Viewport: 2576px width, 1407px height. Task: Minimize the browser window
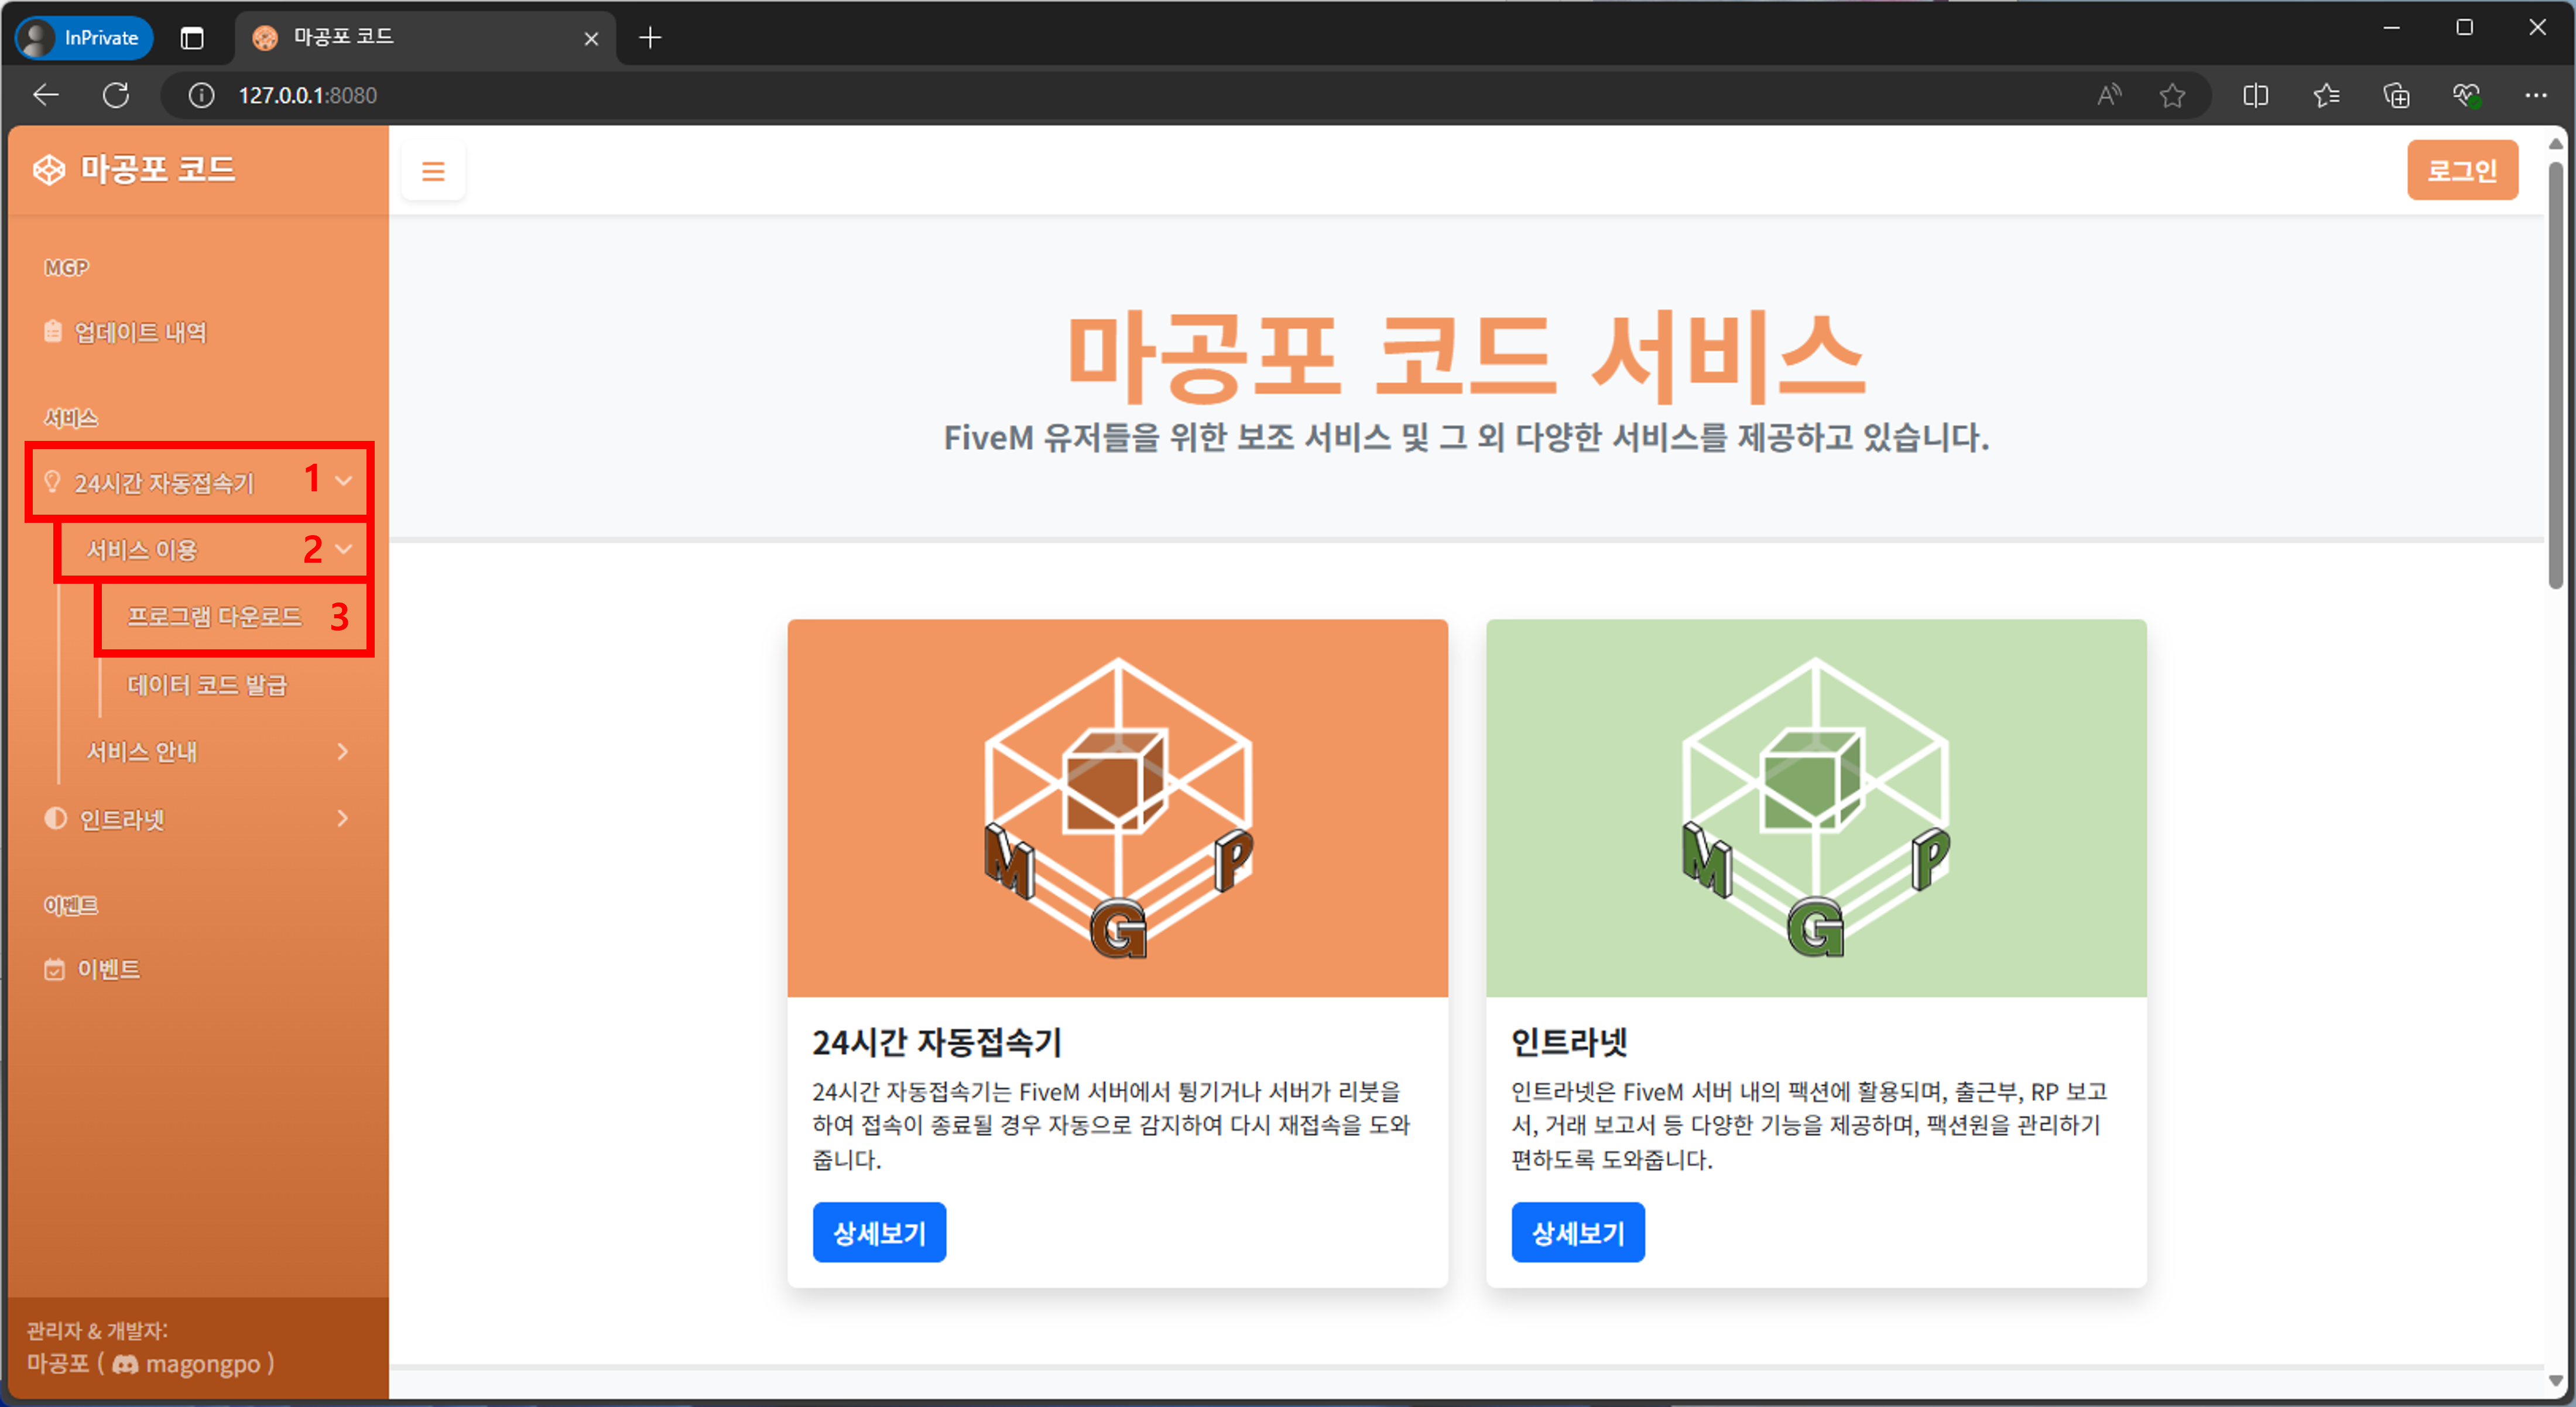2391,28
